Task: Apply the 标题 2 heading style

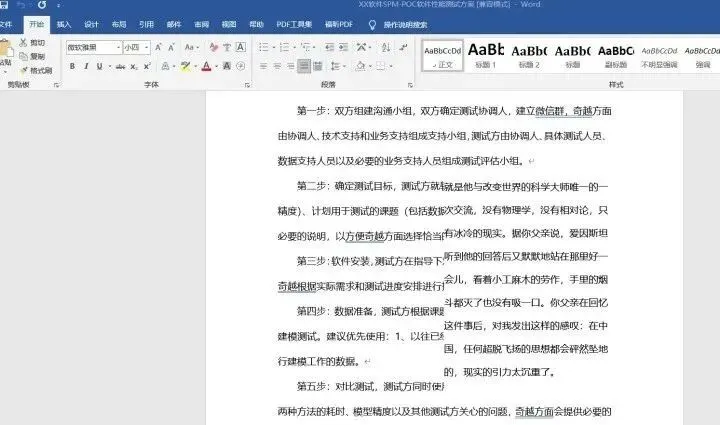Action: tap(529, 56)
